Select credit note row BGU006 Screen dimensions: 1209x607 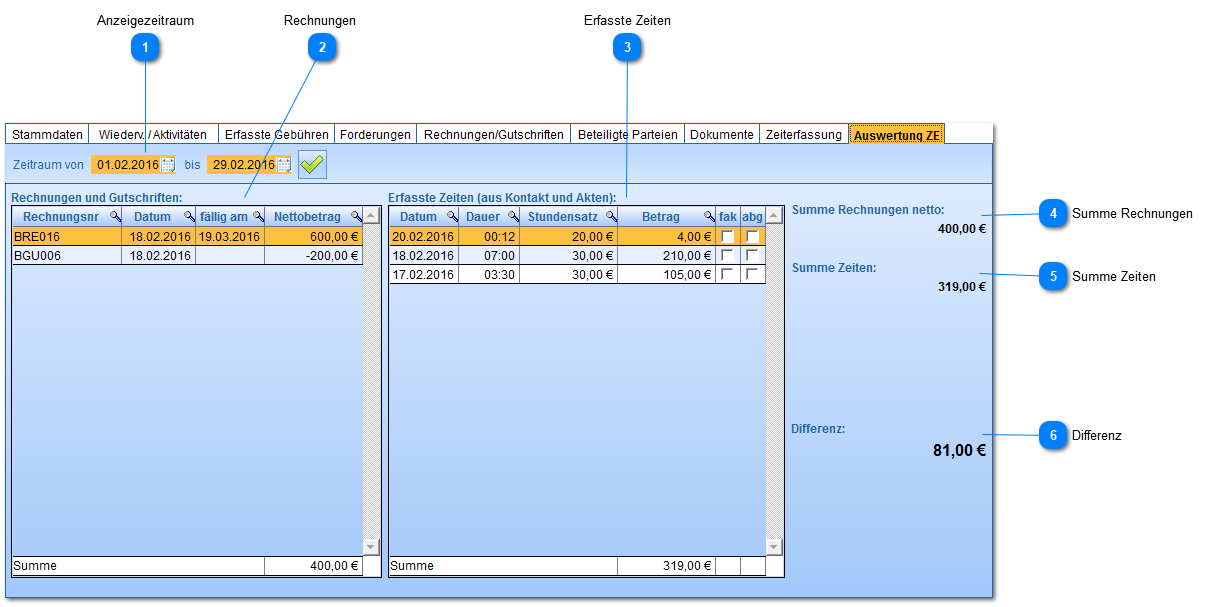tap(187, 255)
